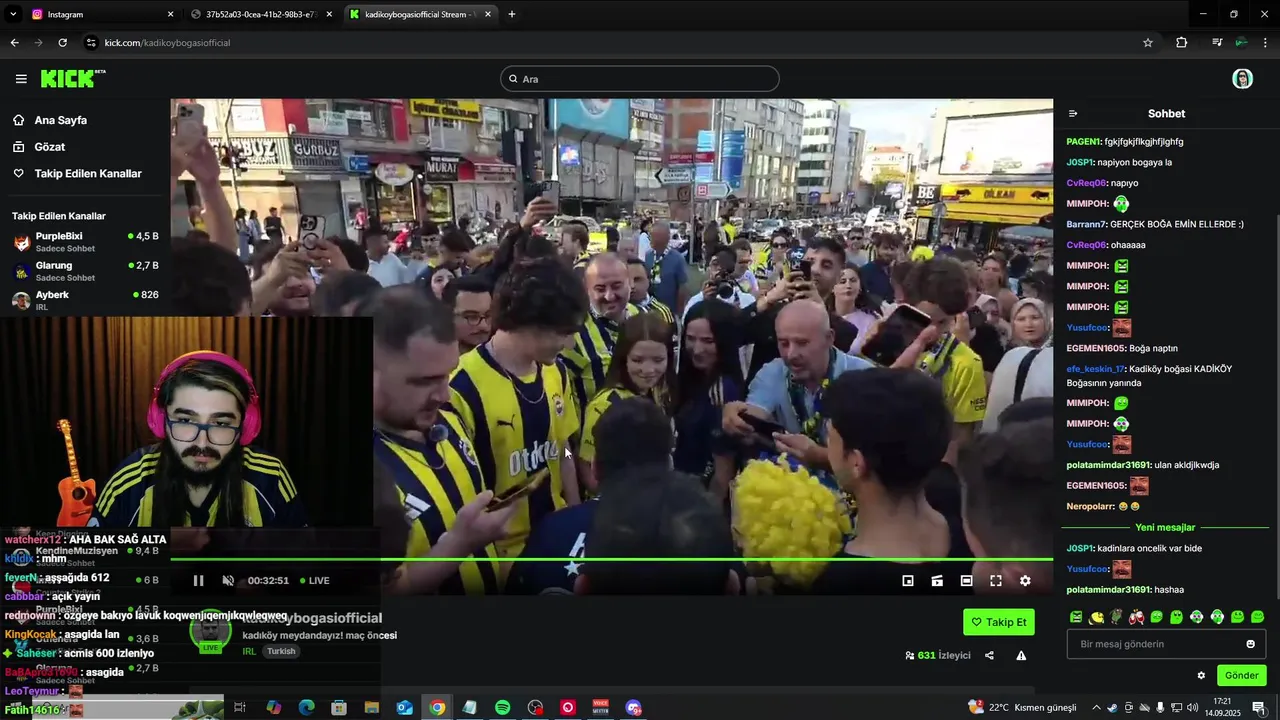The width and height of the screenshot is (1280, 720).
Task: Reload the page
Action: pos(62,43)
